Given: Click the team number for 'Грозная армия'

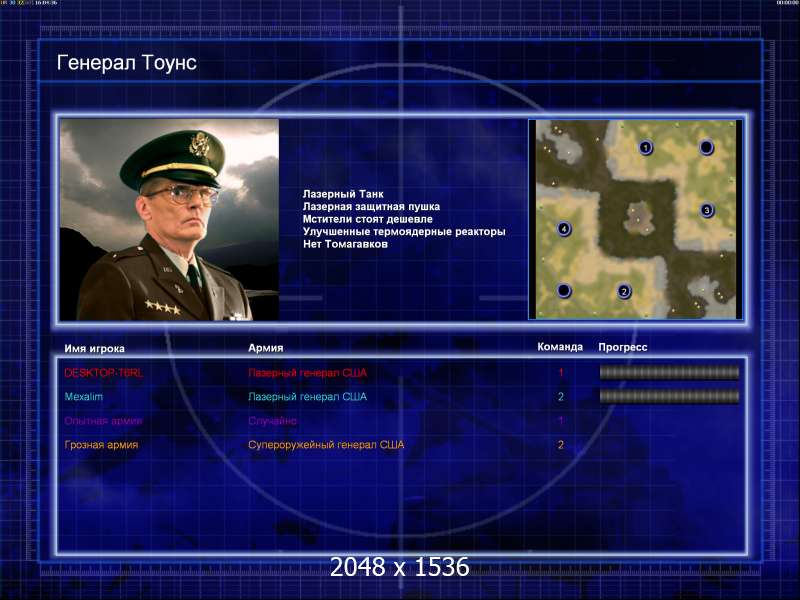Looking at the screenshot, I should (x=561, y=444).
